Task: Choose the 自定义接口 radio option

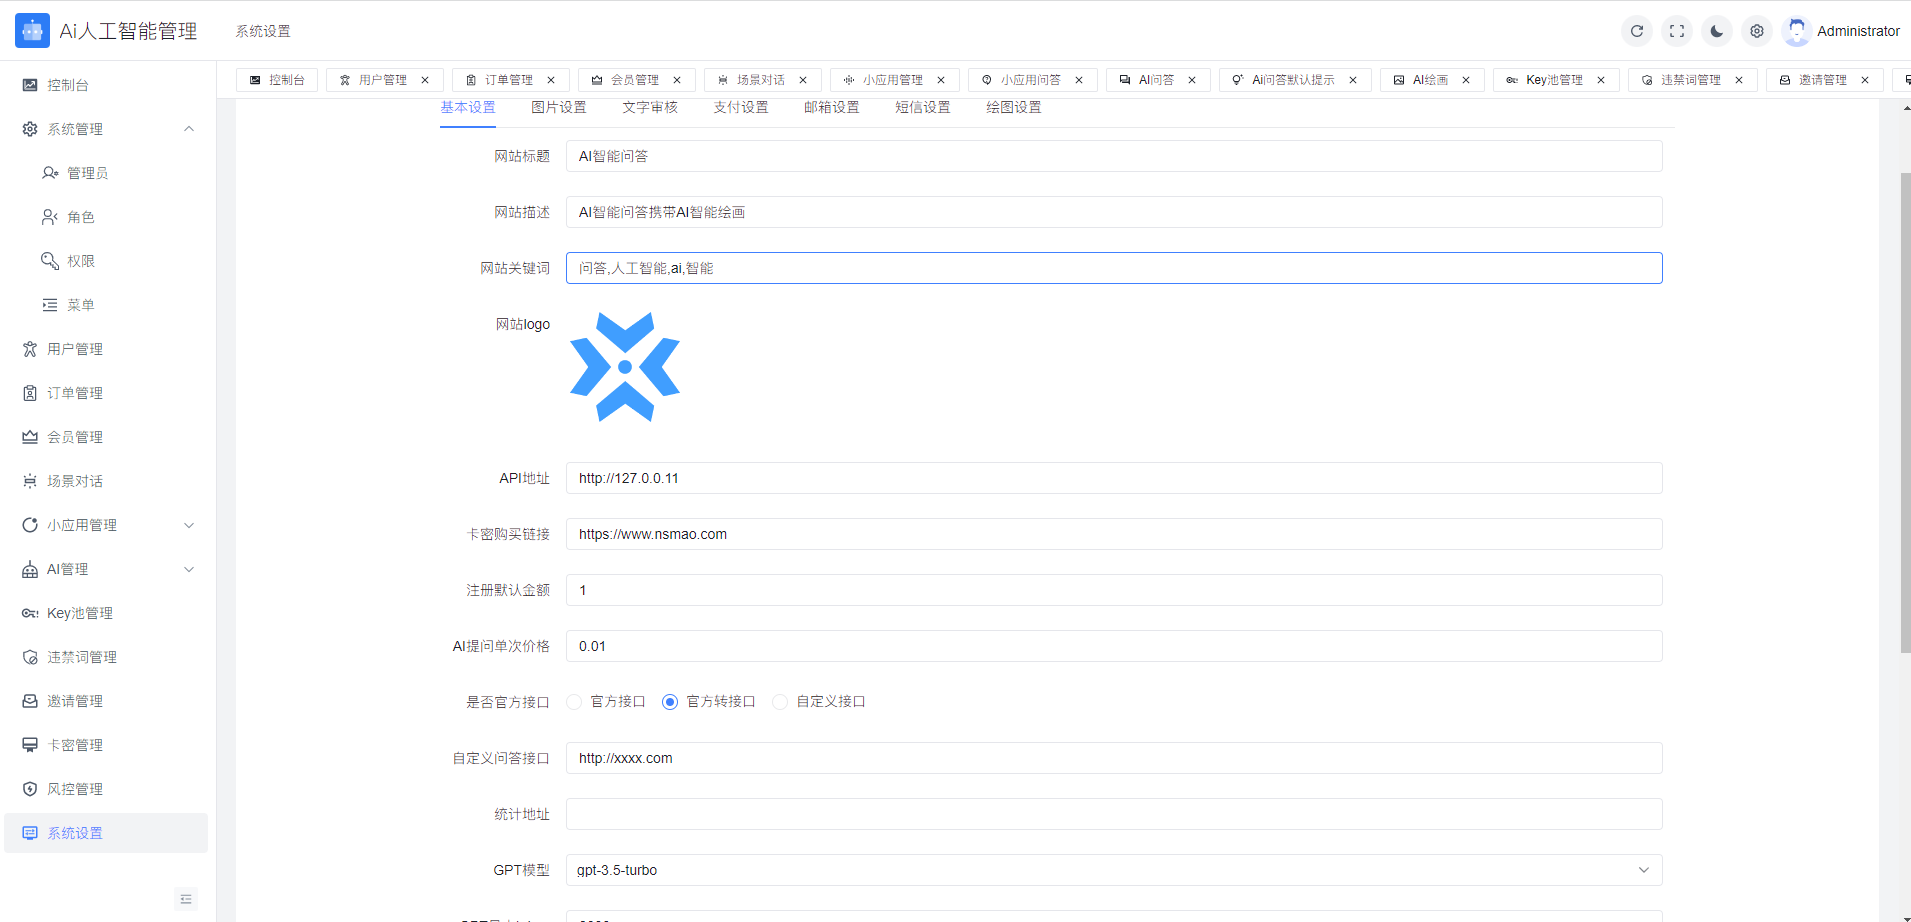Action: pyautogui.click(x=819, y=702)
